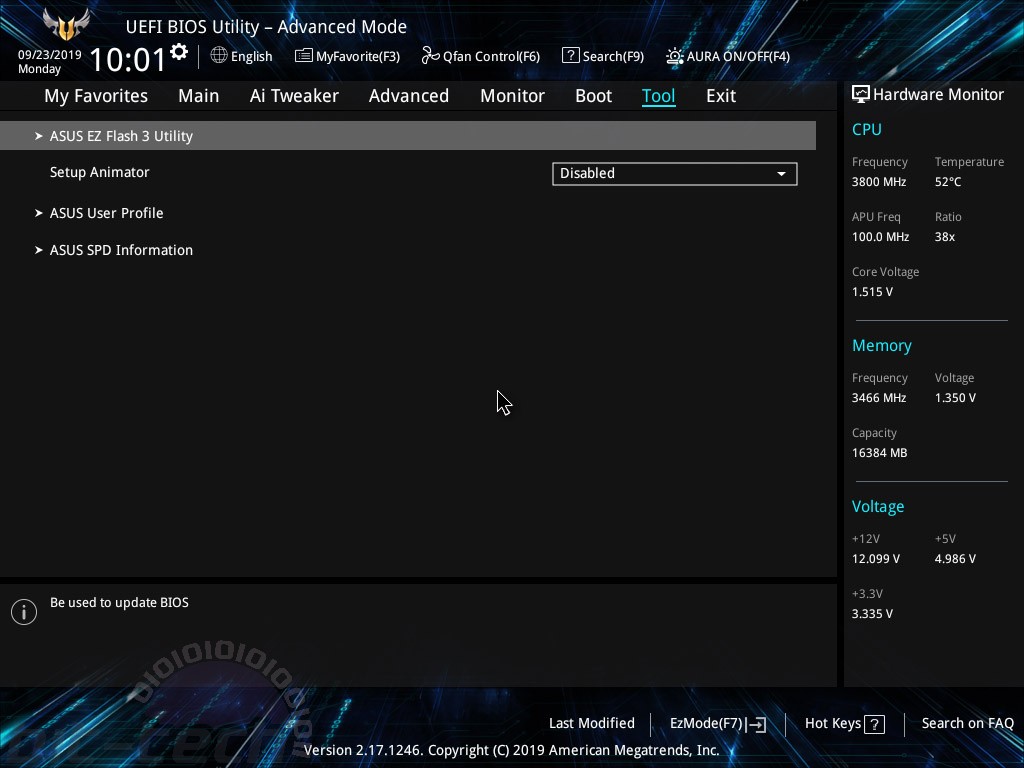The width and height of the screenshot is (1024, 768).
Task: Click the settings gear next to the clock
Action: pos(179,52)
